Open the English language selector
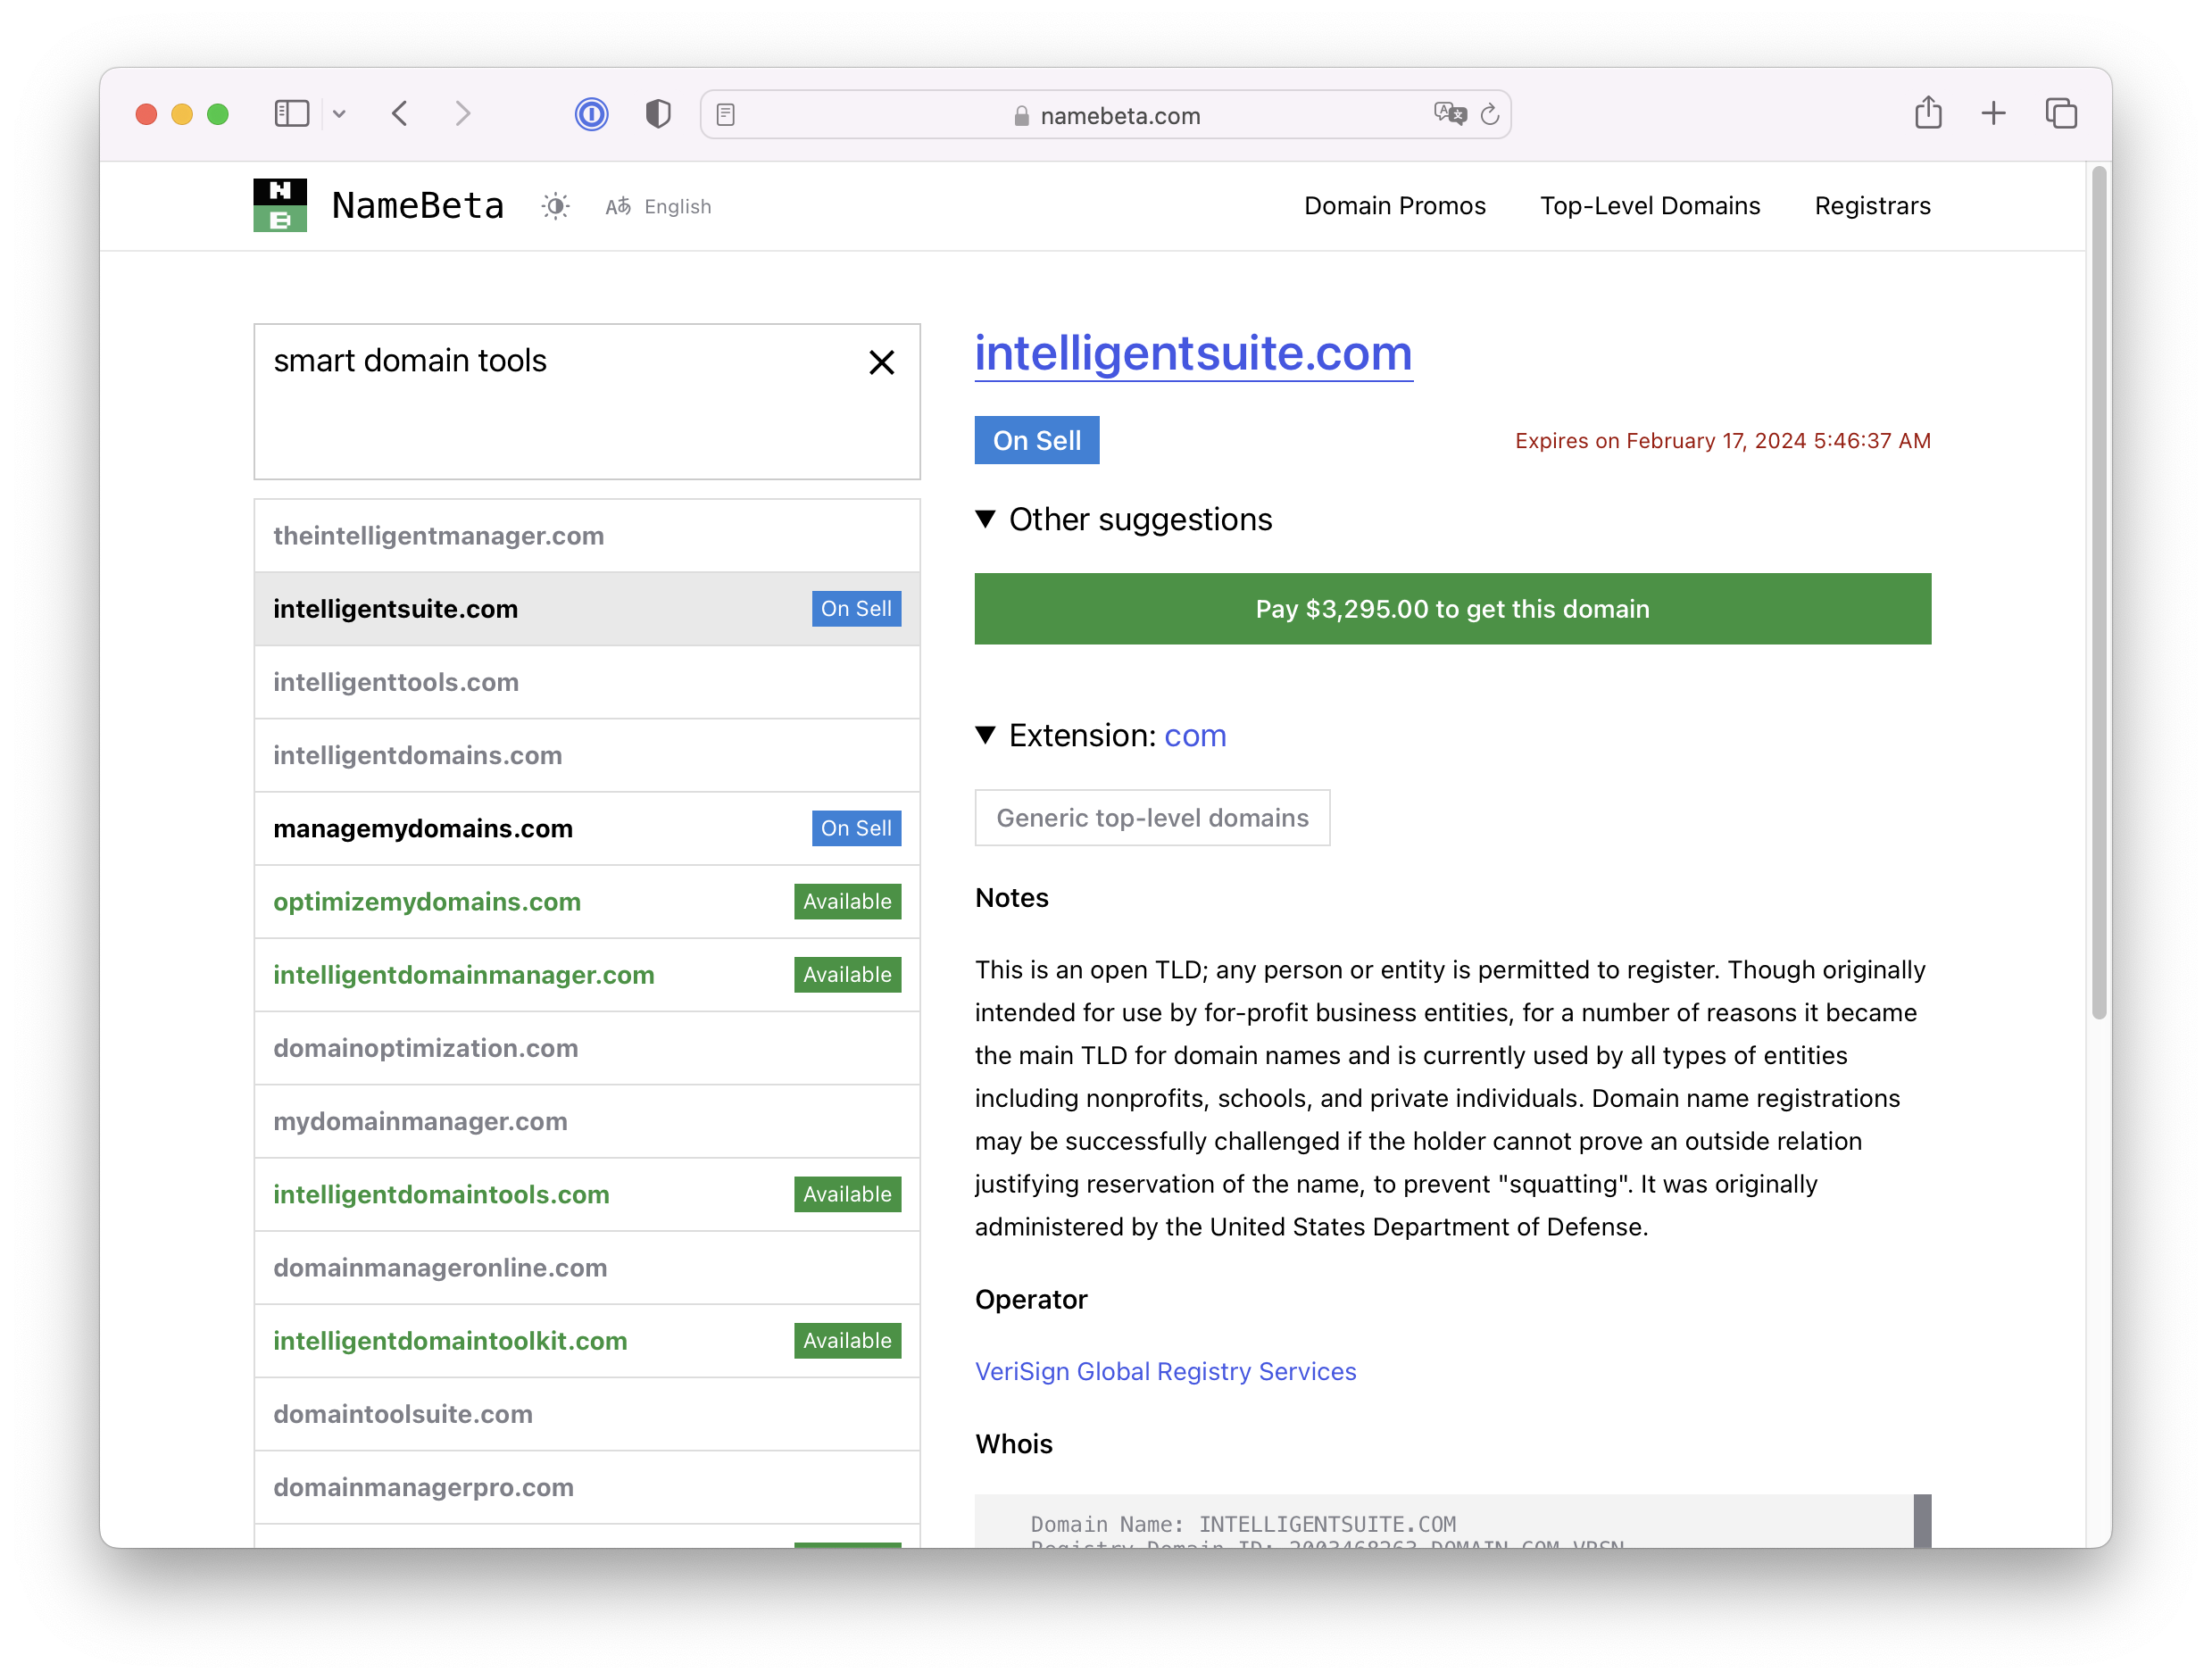The height and width of the screenshot is (1680, 2212). pyautogui.click(x=659, y=207)
